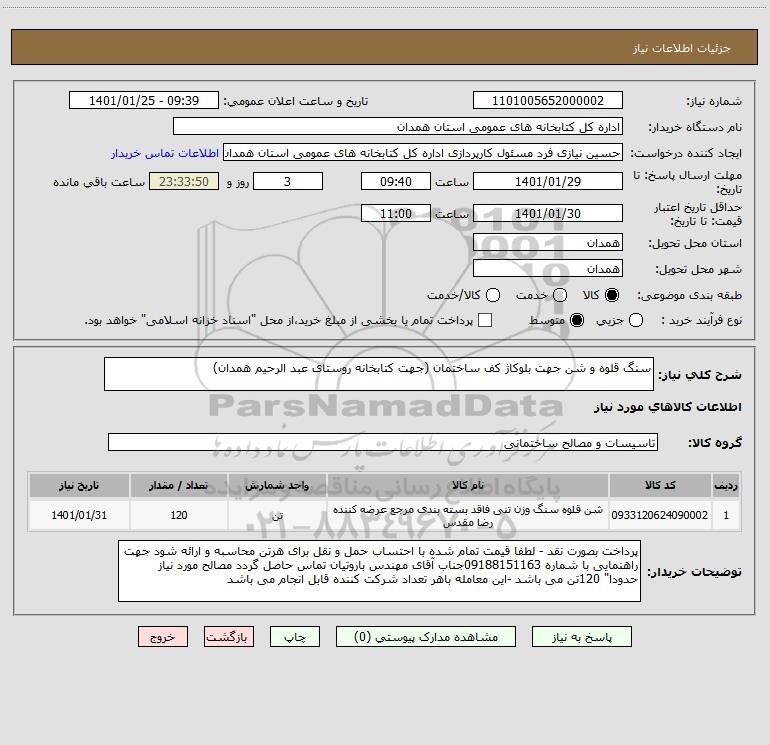Click the نام کالا column header
The height and width of the screenshot is (745, 770).
[x=468, y=485]
